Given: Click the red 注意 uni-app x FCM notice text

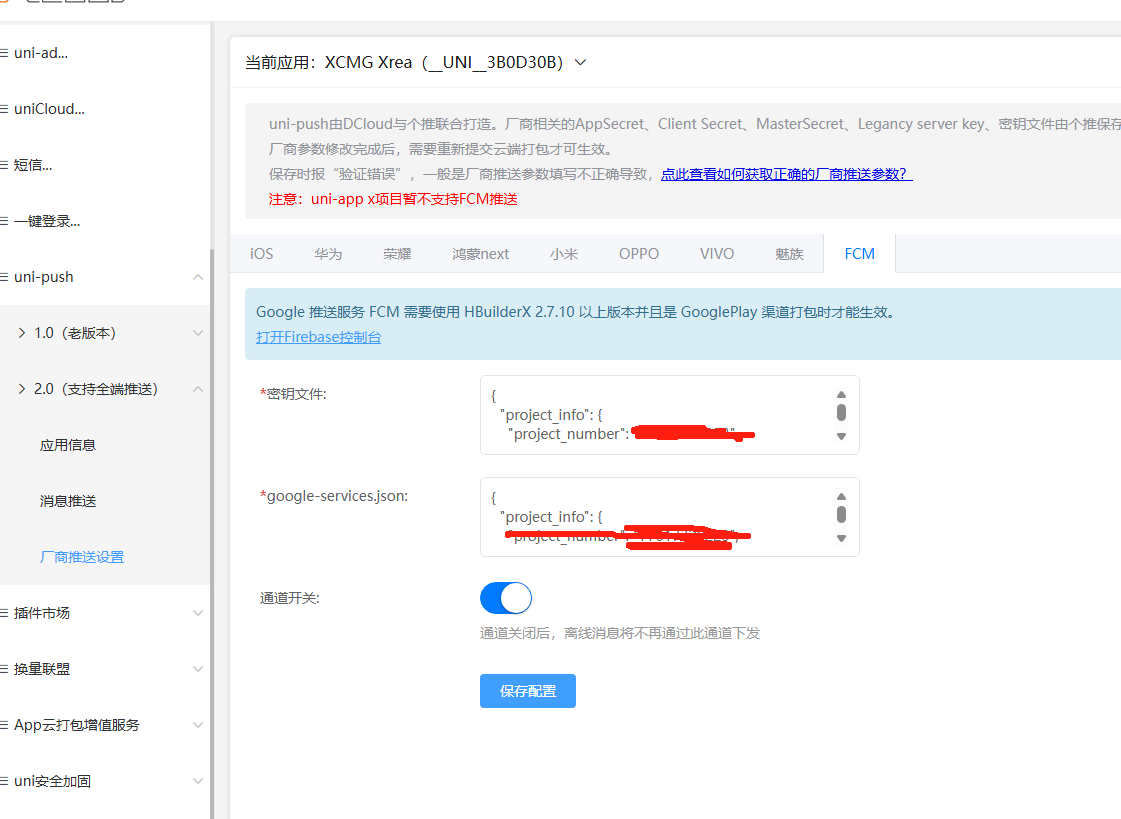Looking at the screenshot, I should [393, 199].
